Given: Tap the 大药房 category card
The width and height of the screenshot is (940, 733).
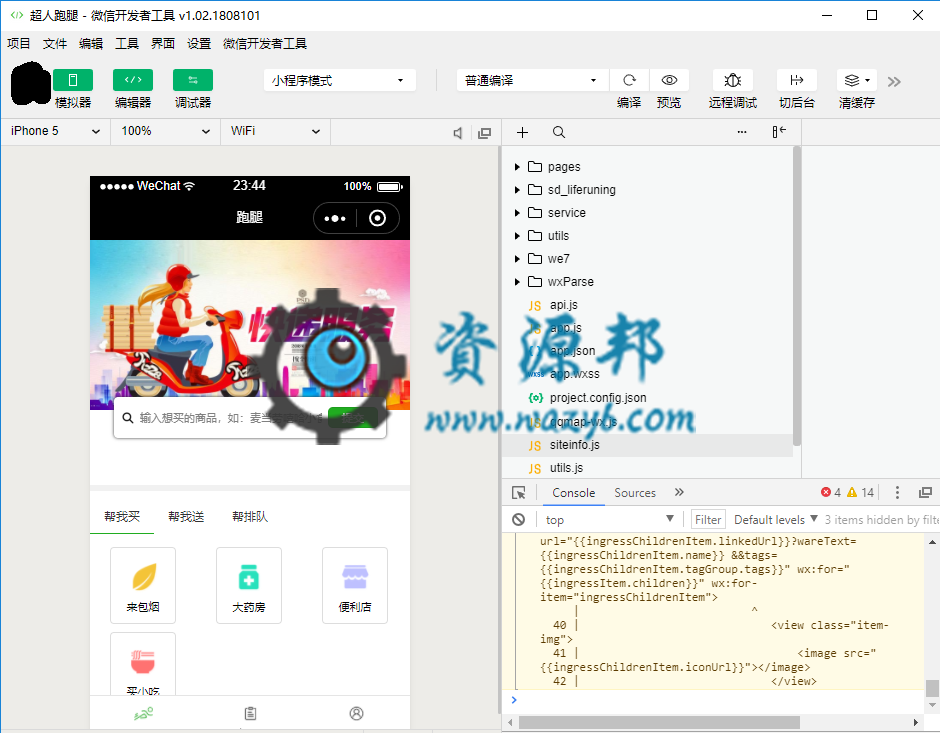Looking at the screenshot, I should [x=249, y=586].
